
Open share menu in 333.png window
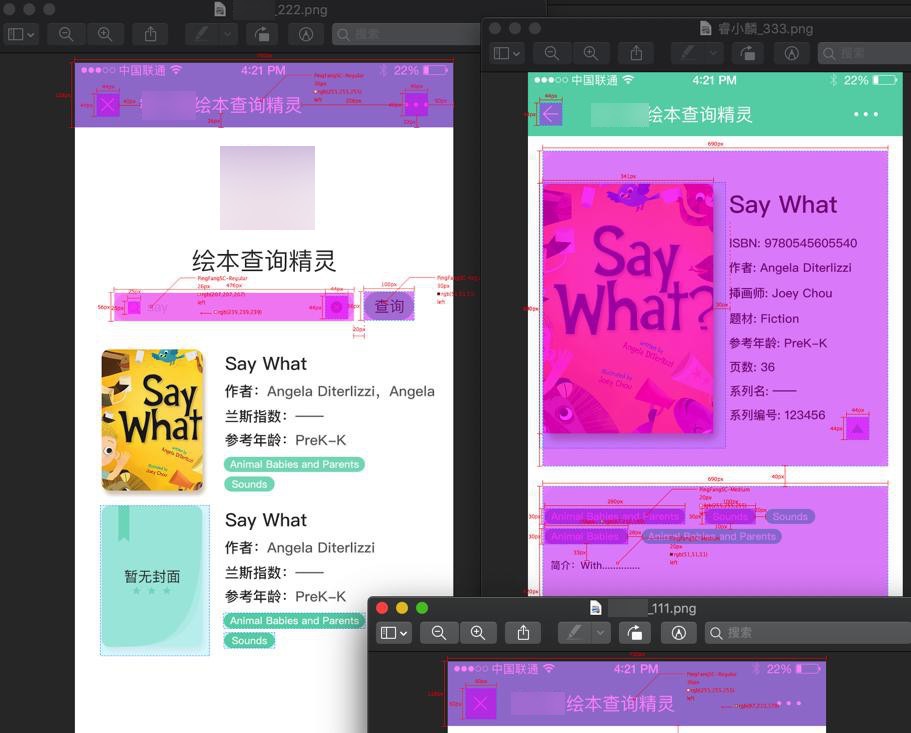(636, 53)
